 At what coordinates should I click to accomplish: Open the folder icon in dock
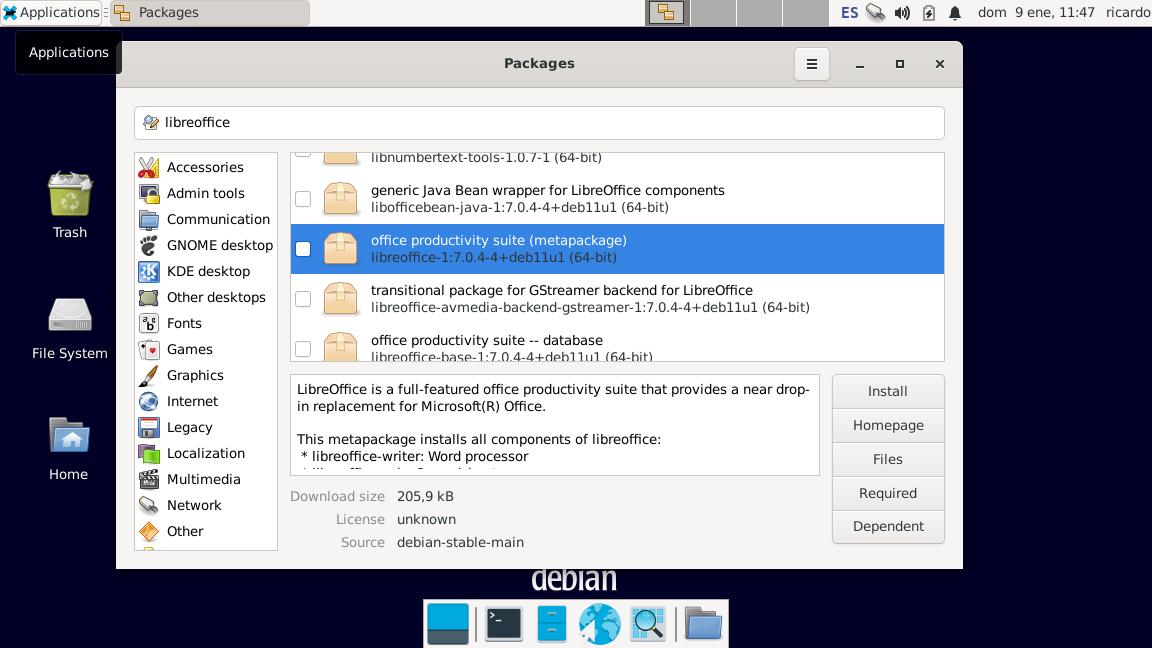[703, 624]
